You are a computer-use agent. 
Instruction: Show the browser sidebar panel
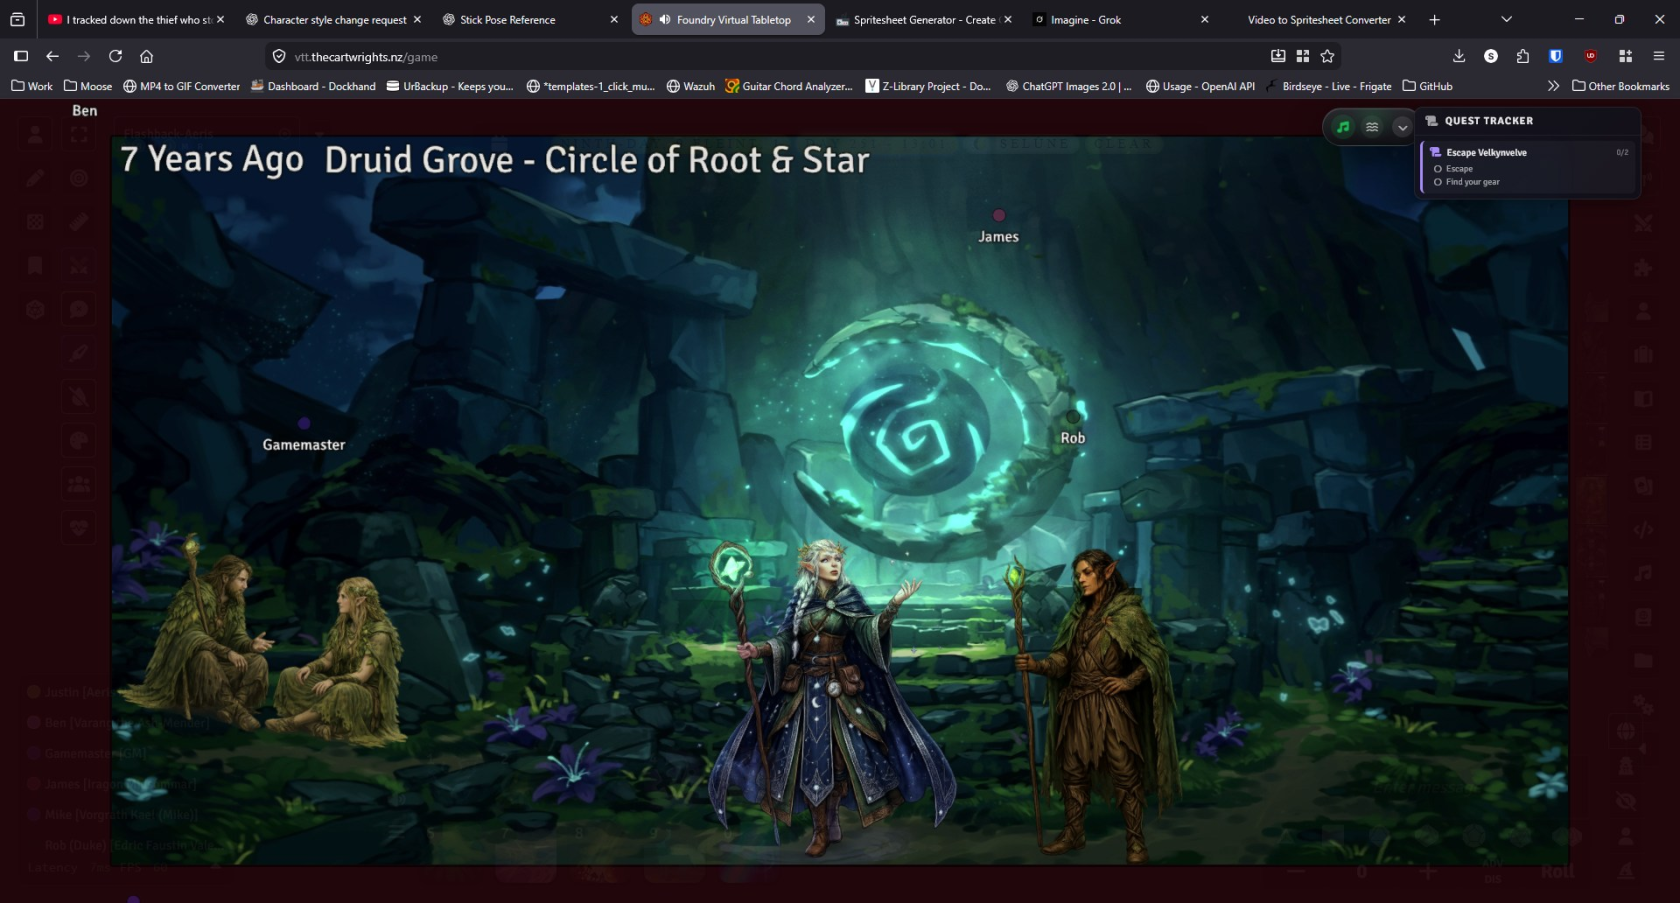point(21,56)
